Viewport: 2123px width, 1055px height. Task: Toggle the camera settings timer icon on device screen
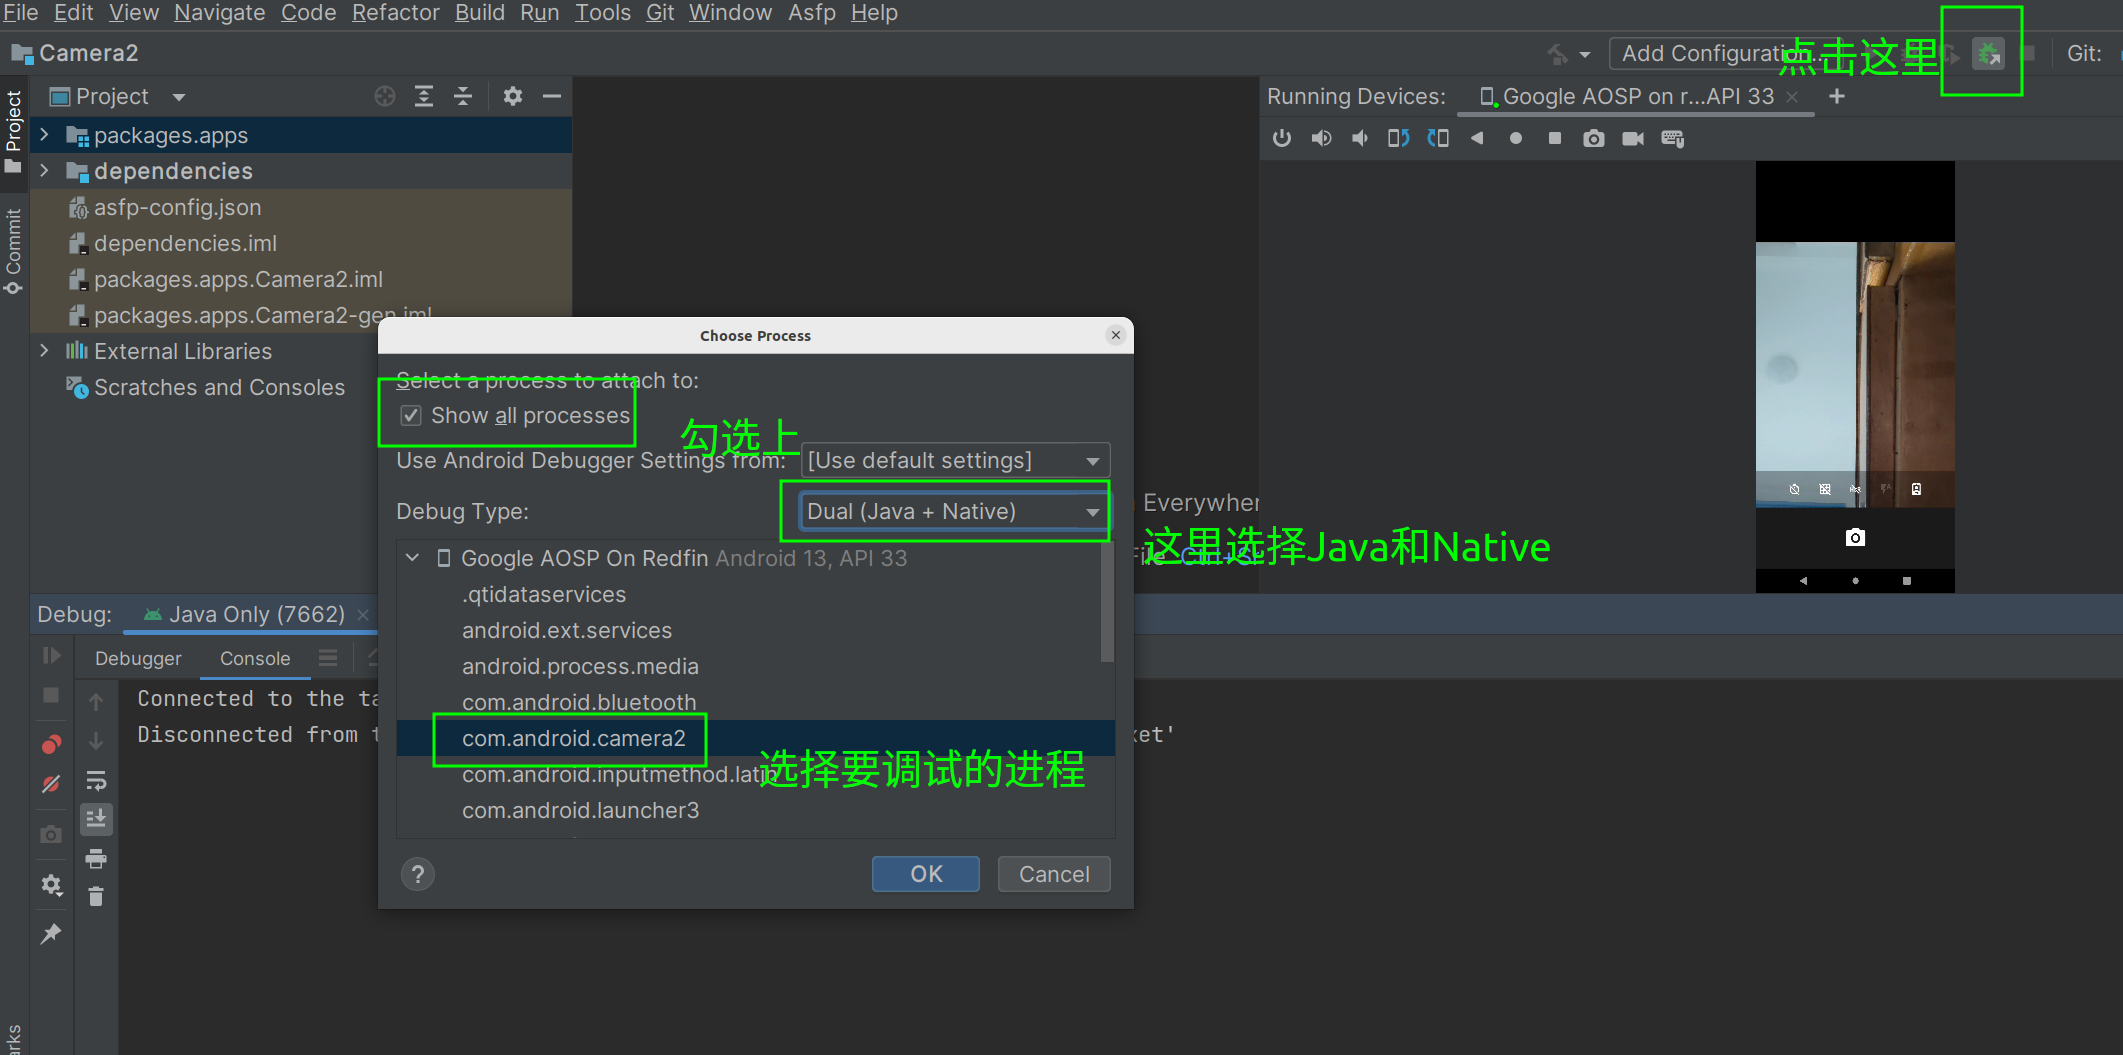(x=1794, y=489)
